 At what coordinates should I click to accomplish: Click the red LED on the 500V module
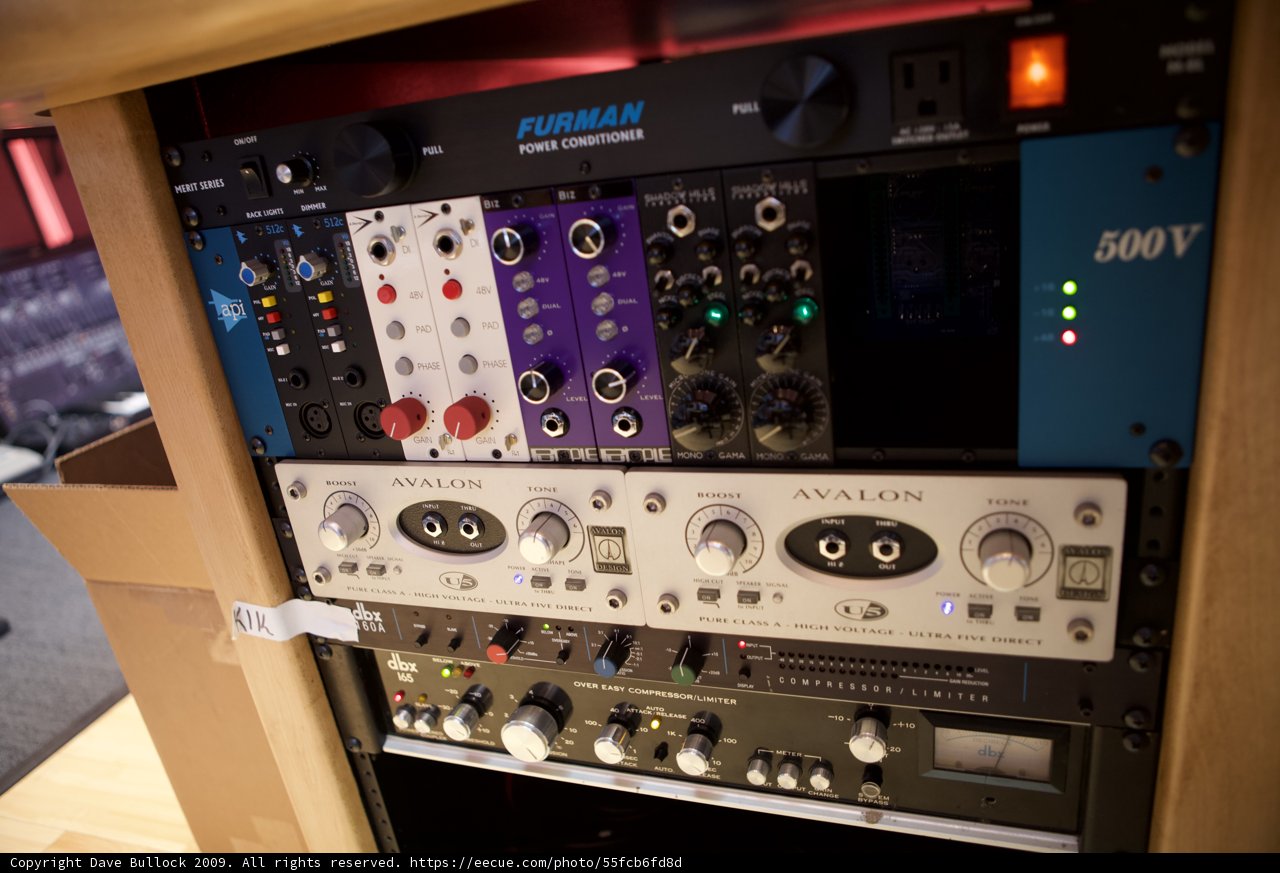(x=1069, y=337)
